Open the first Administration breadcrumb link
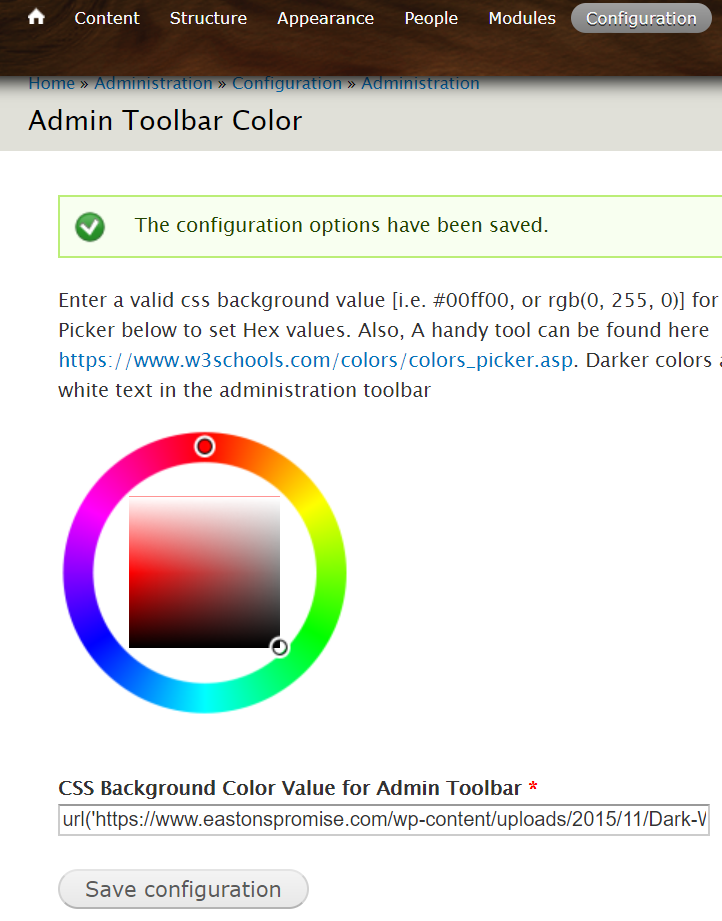Screen dimensions: 722x921 [x=153, y=83]
